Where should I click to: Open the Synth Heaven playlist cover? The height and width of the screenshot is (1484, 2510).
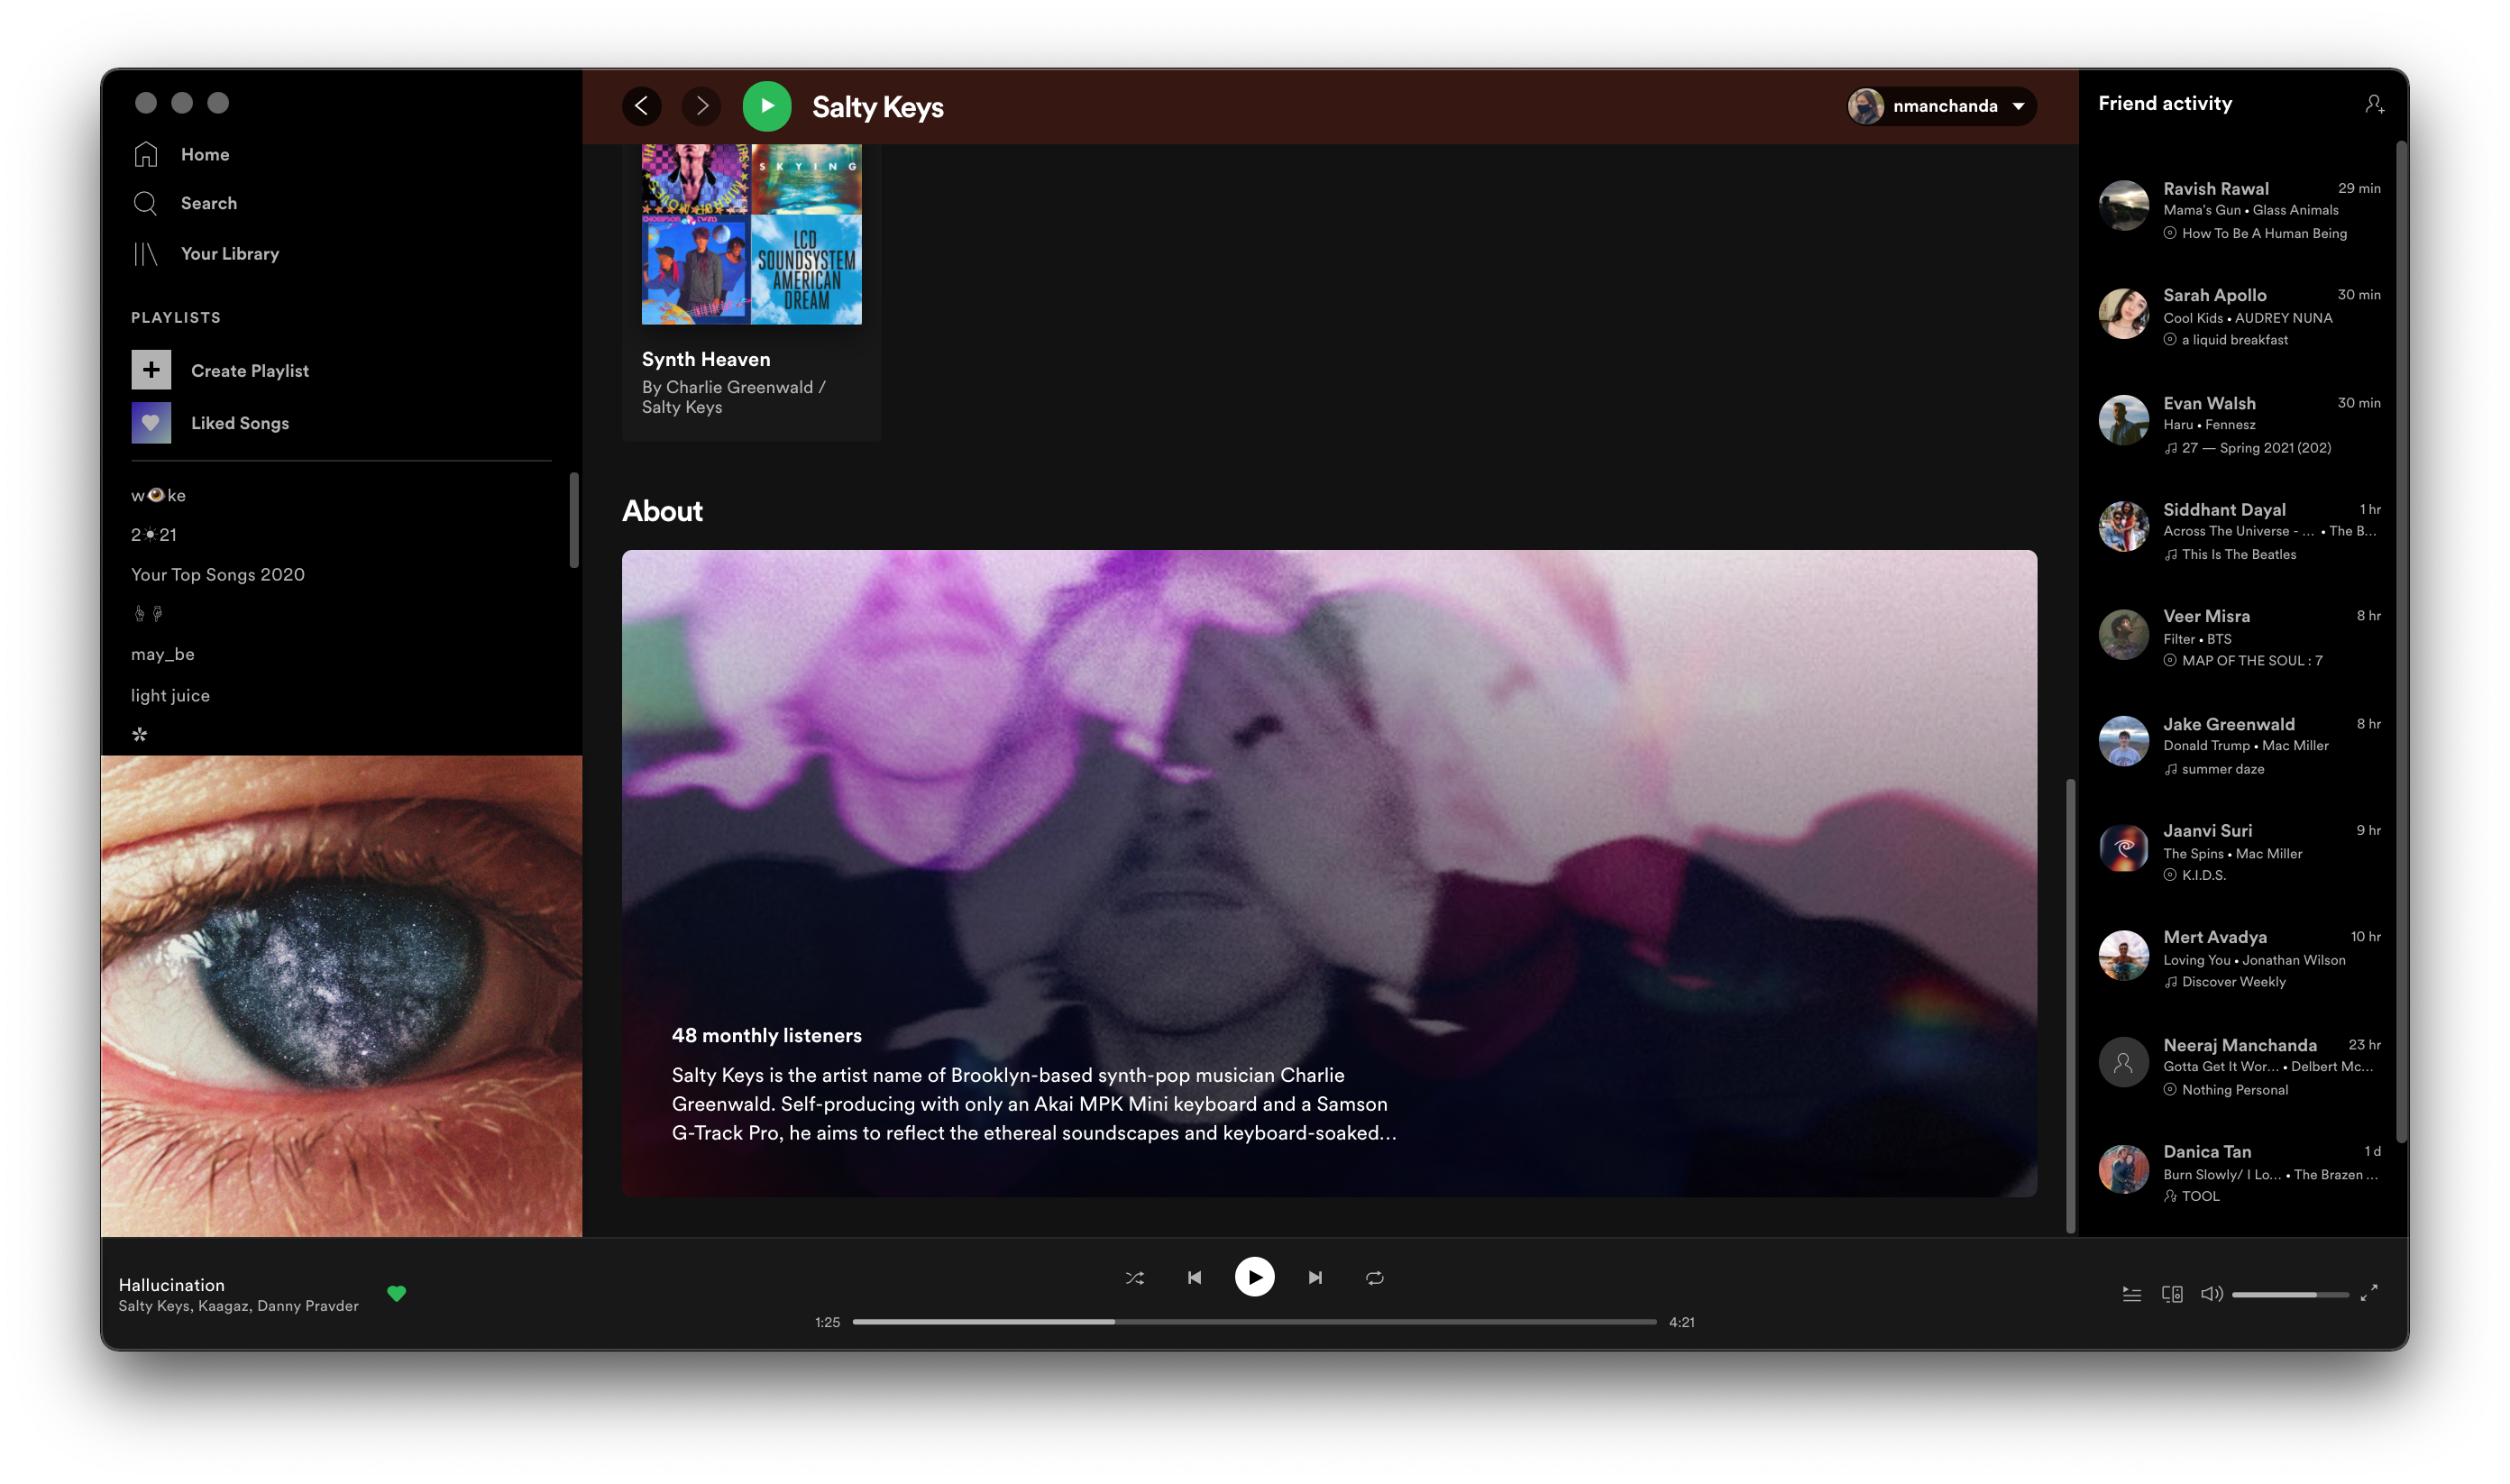[751, 234]
